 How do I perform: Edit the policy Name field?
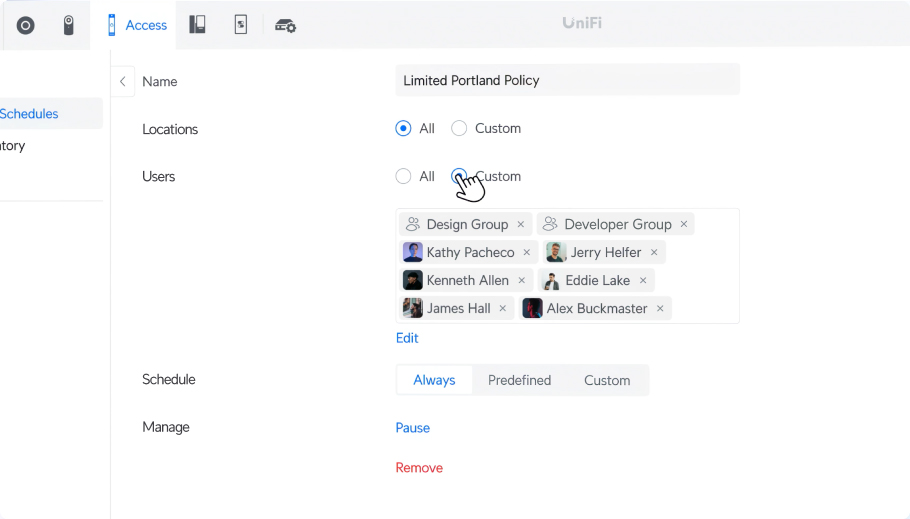[568, 80]
